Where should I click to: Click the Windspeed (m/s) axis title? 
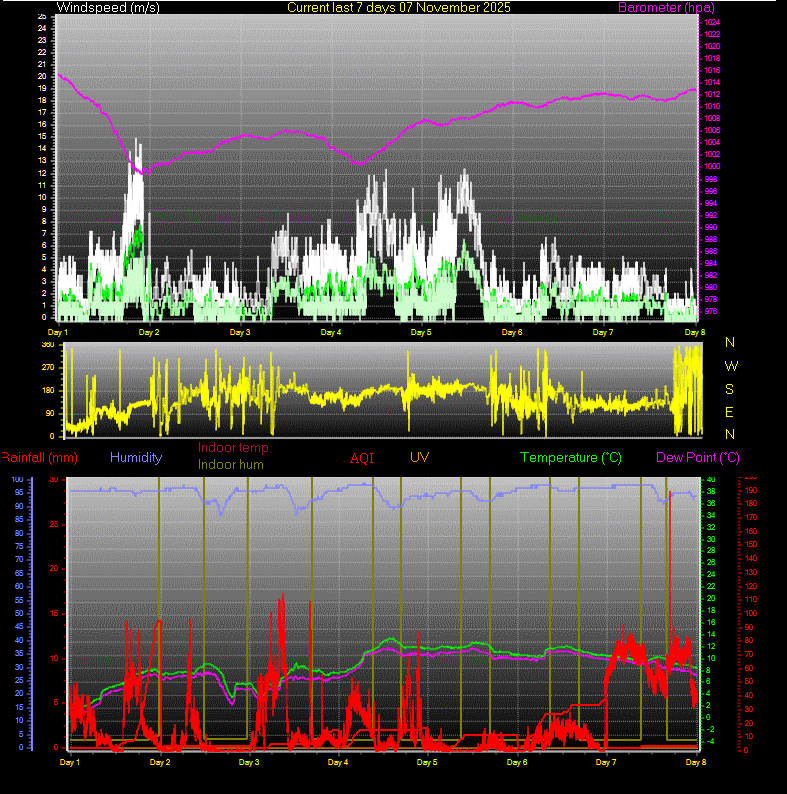pyautogui.click(x=108, y=8)
